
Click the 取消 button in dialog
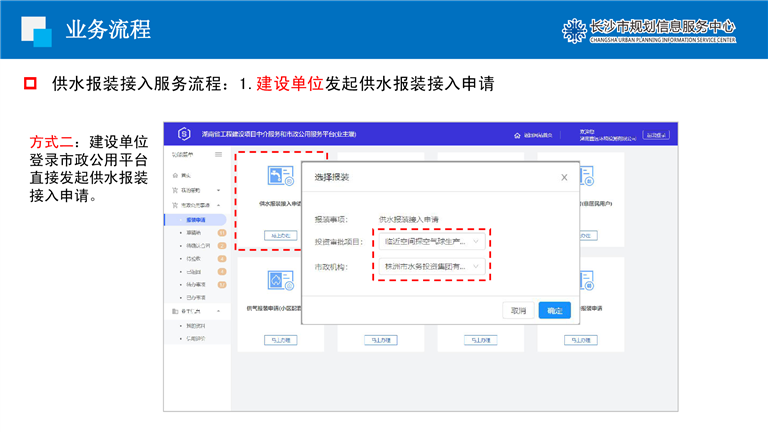tap(518, 310)
